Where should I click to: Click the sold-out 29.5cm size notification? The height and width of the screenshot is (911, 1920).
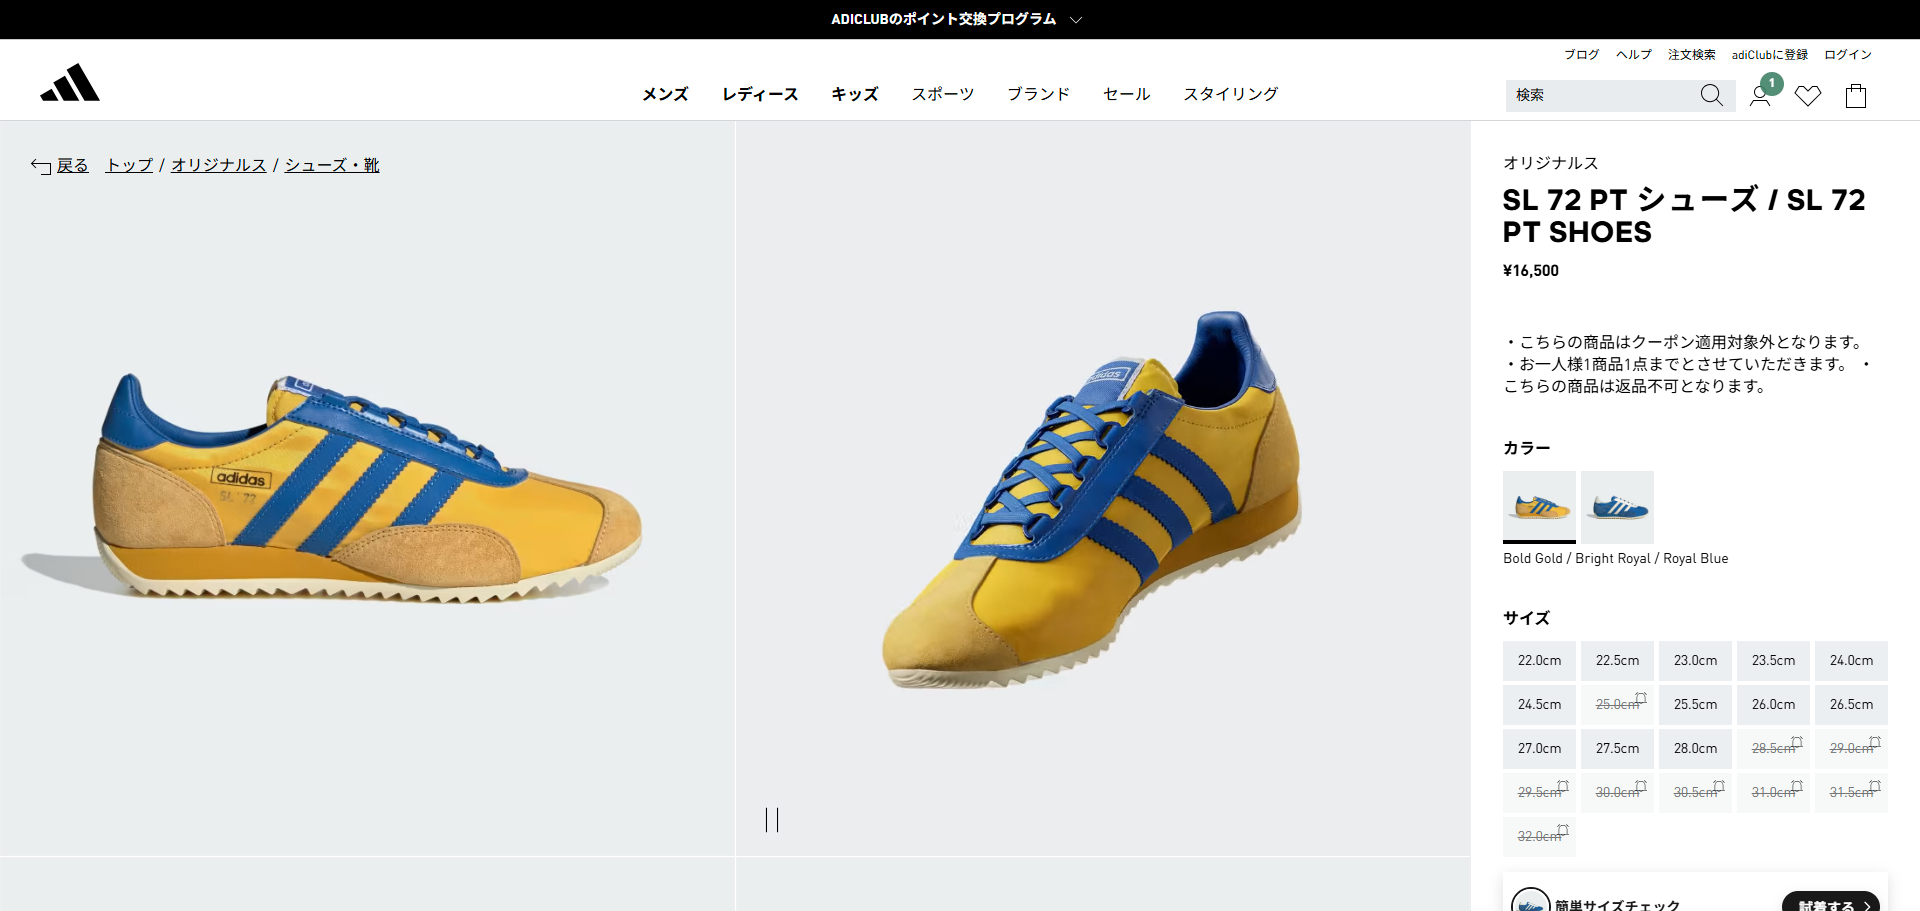(x=1539, y=793)
